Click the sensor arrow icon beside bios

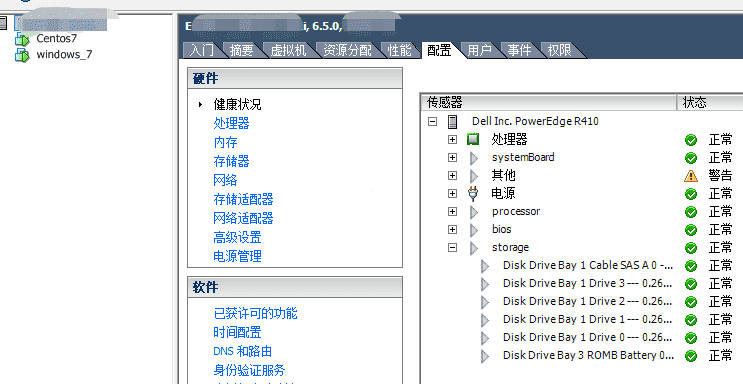click(474, 230)
